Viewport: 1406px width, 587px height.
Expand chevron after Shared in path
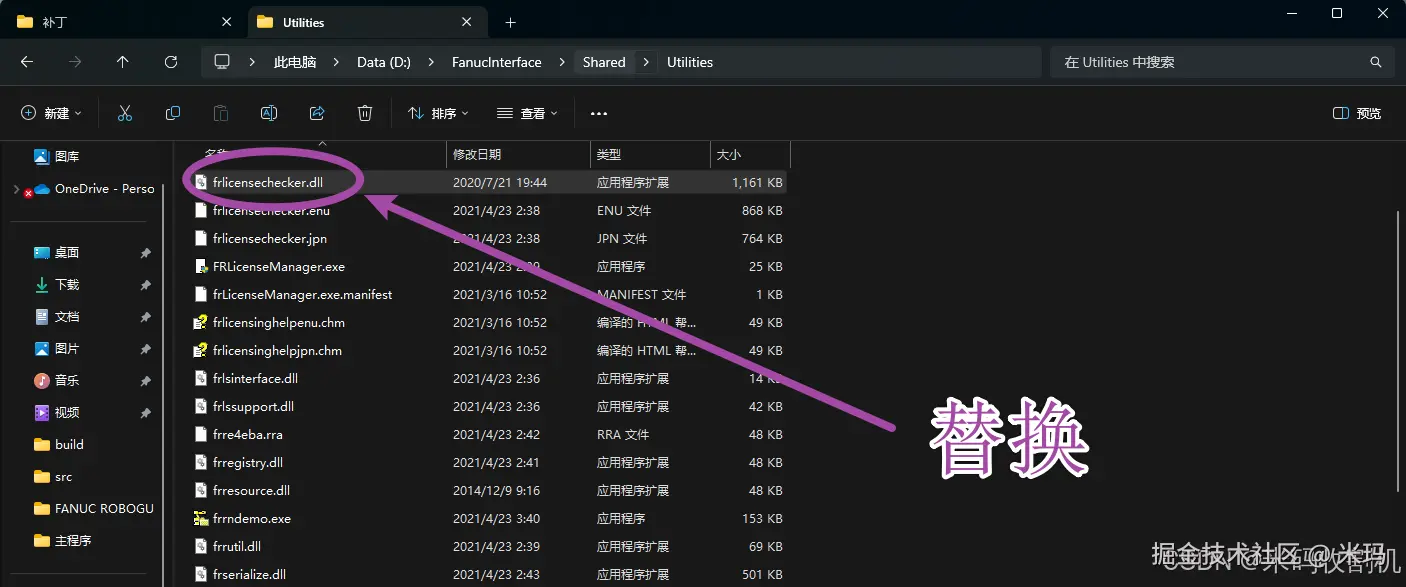click(x=646, y=62)
